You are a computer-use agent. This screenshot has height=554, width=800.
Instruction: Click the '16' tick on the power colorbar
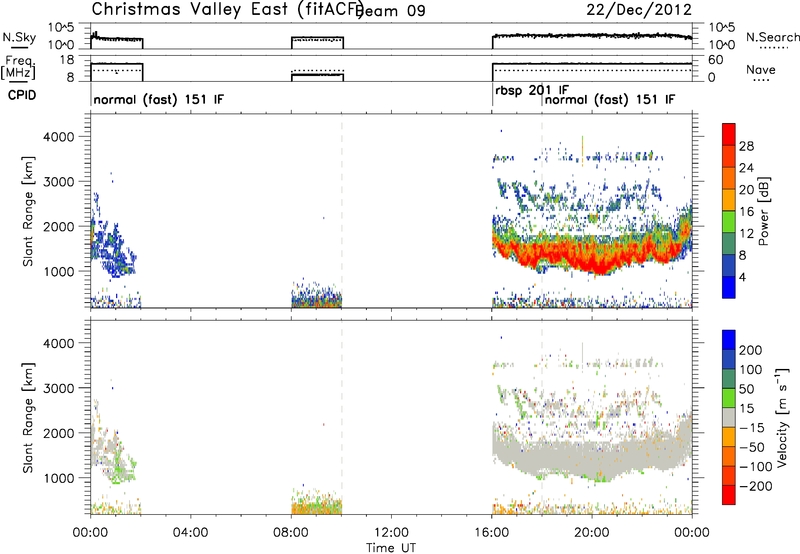(x=746, y=212)
